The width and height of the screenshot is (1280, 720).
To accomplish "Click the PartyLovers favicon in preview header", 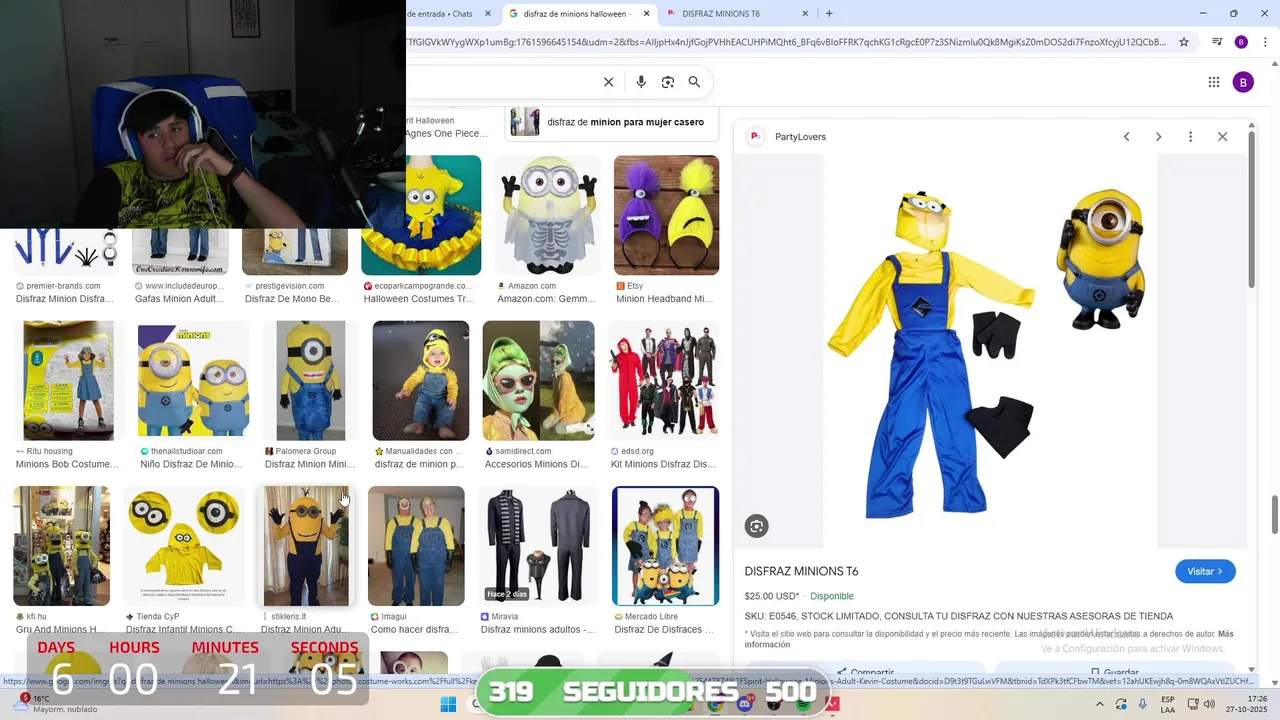I will (x=756, y=136).
